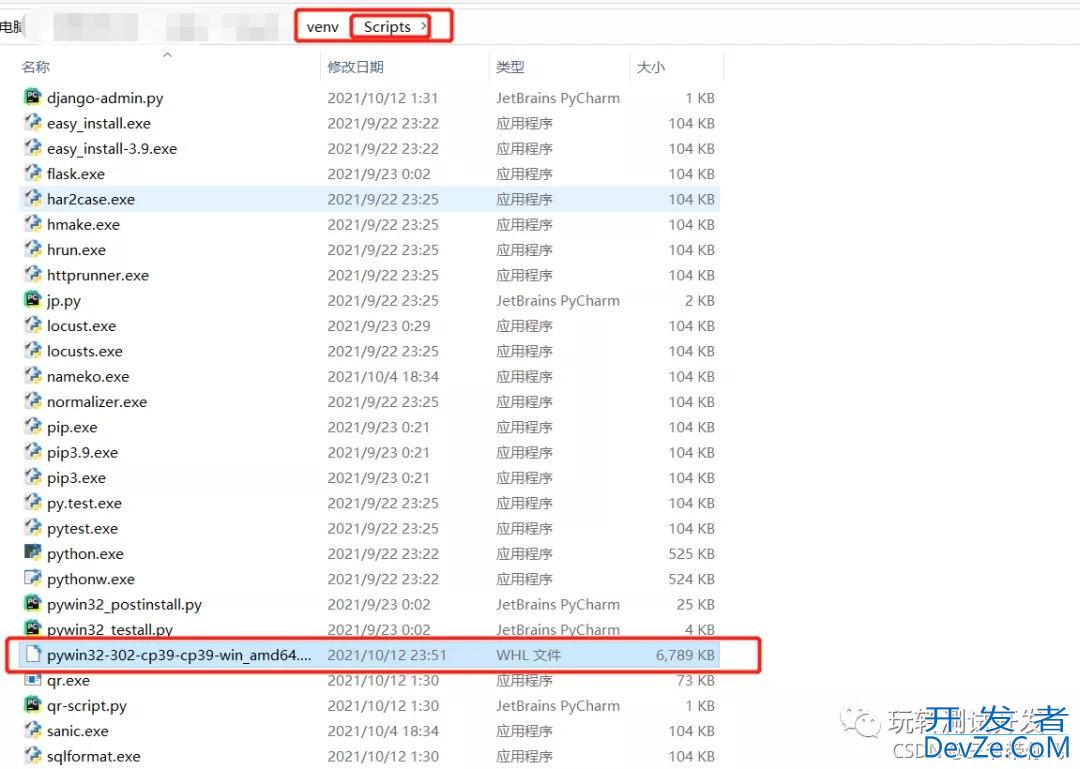The height and width of the screenshot is (769, 1080).
Task: Click the normalizer.exe file icon
Action: coord(32,401)
